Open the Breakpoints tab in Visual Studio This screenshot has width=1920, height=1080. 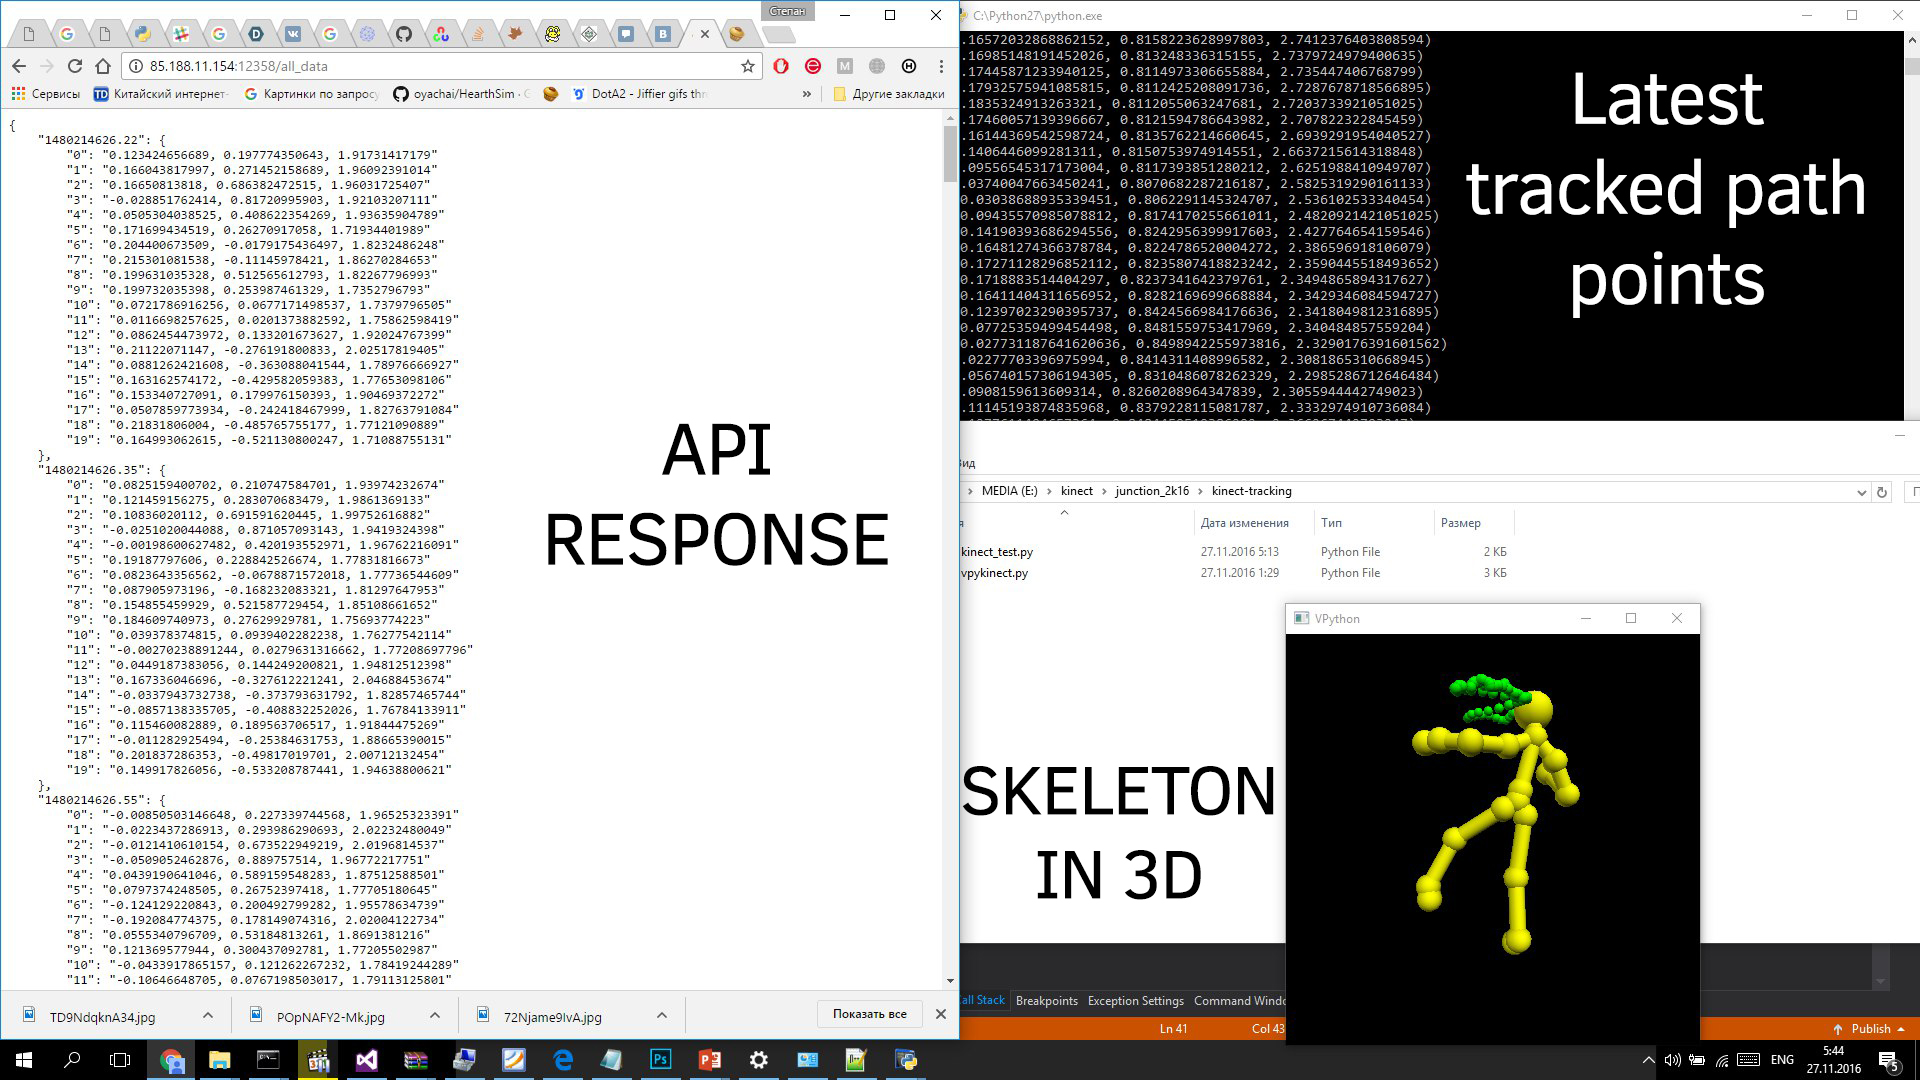point(1046,1001)
